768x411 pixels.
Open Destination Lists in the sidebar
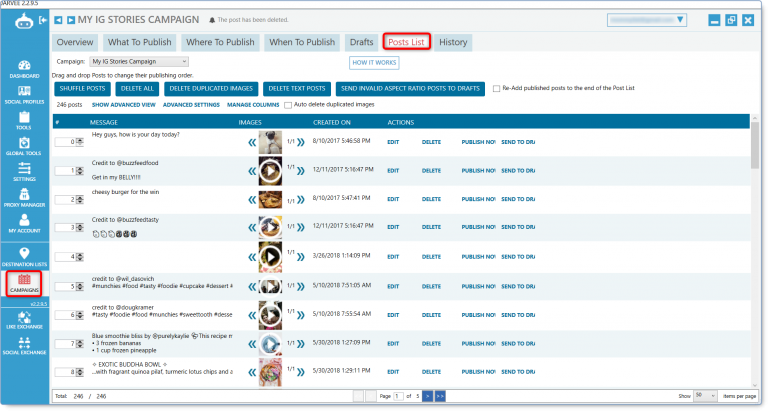tap(24, 257)
